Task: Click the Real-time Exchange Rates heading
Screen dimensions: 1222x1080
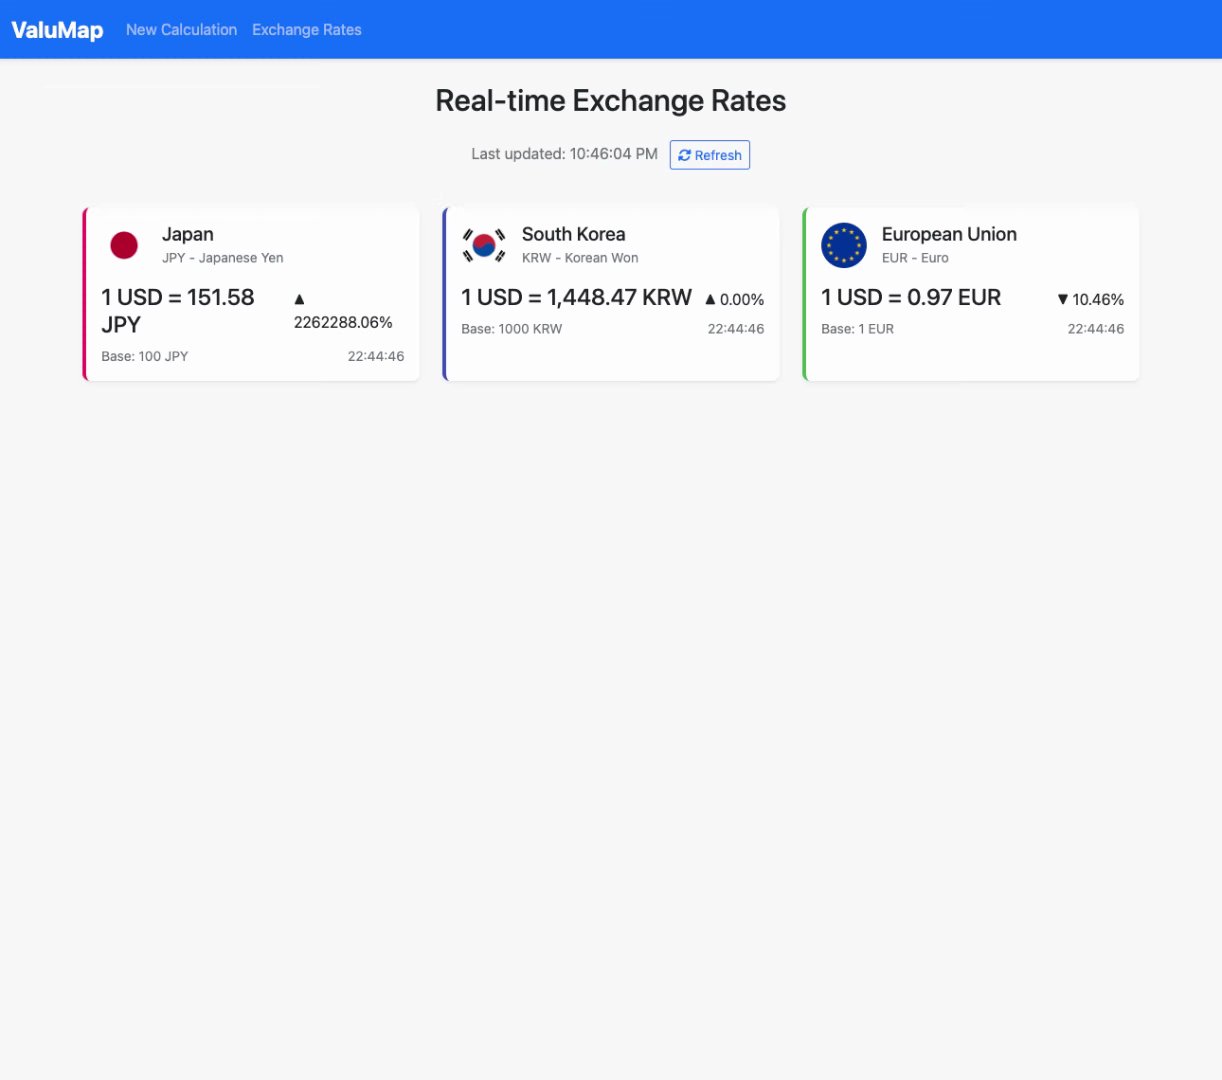Action: coord(611,101)
